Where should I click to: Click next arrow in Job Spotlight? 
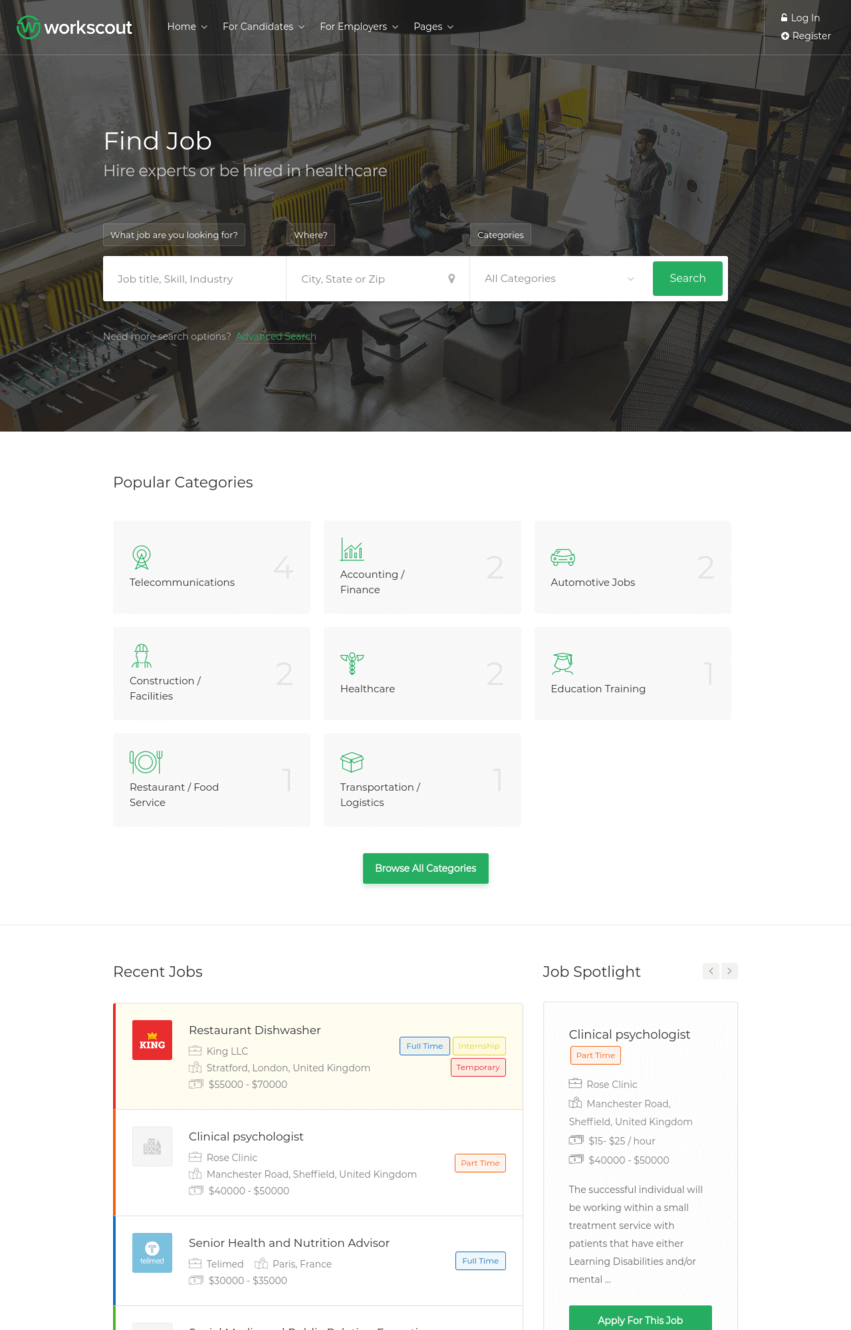tap(730, 971)
